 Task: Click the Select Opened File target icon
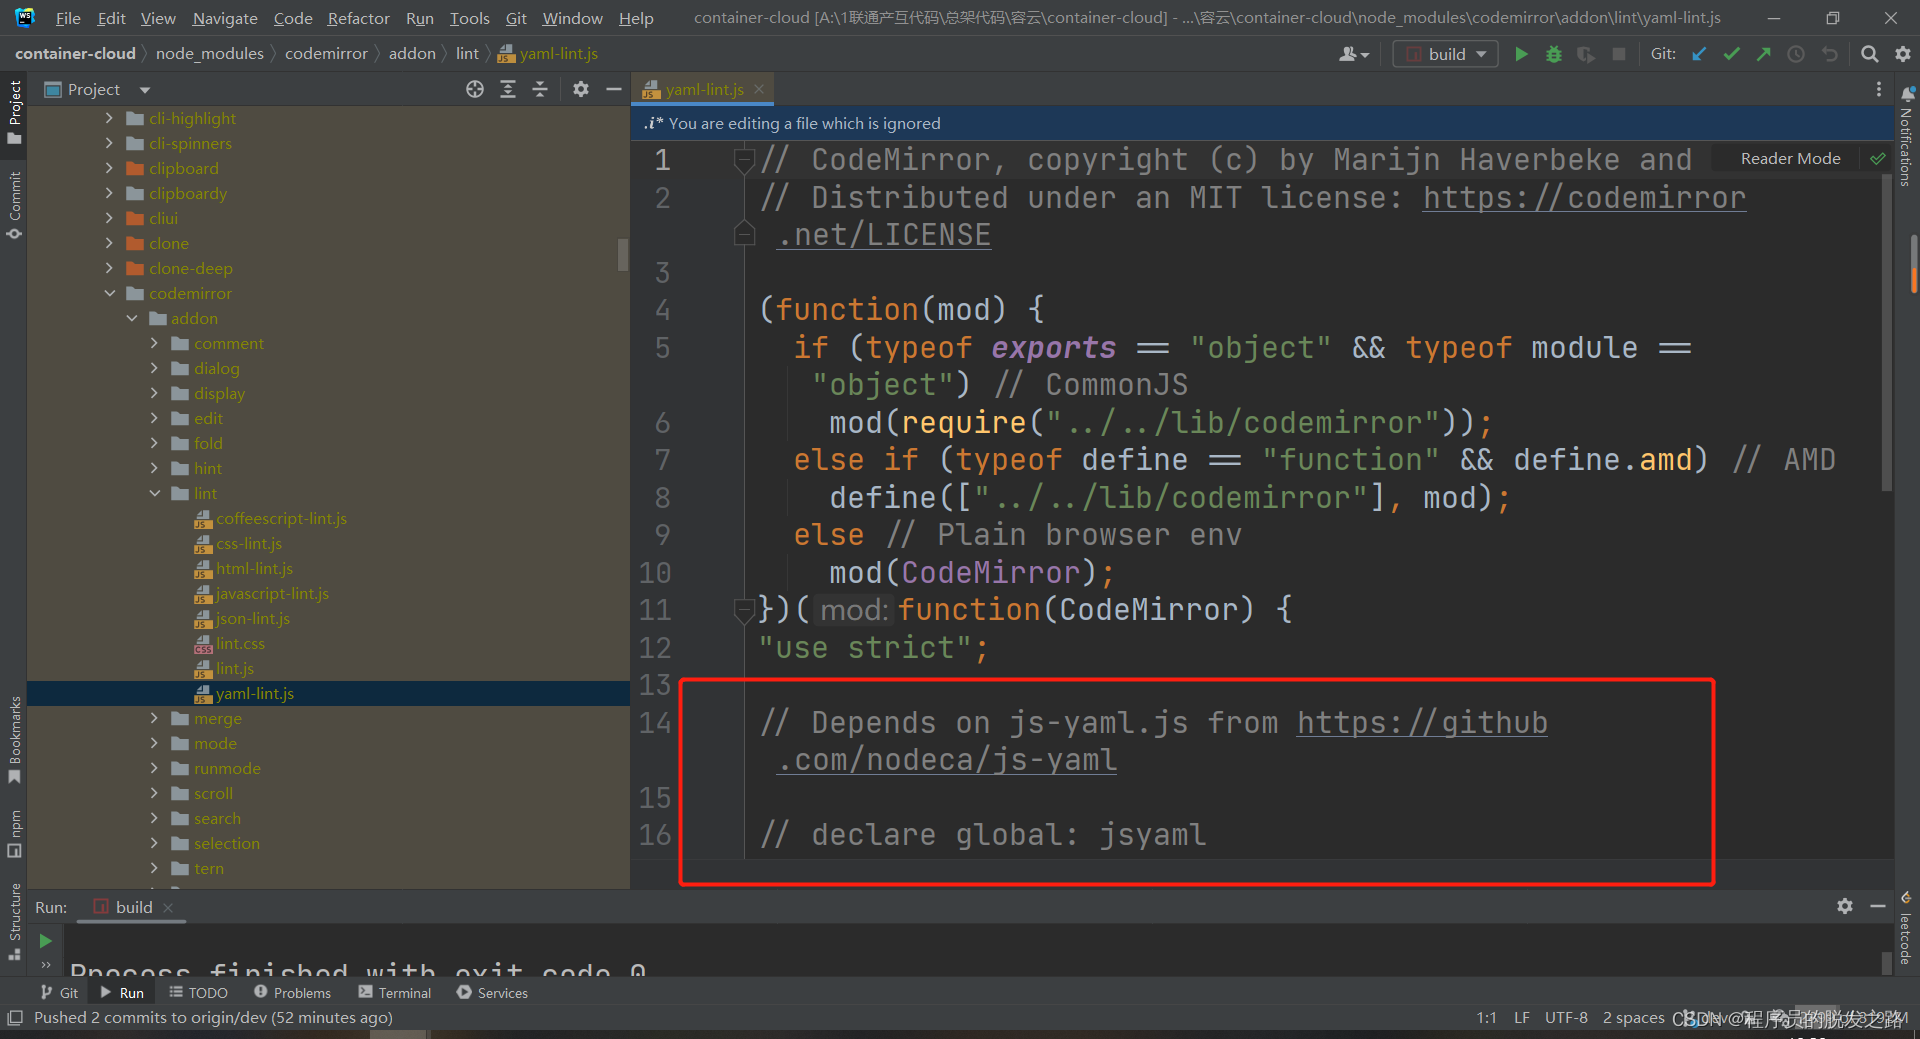475,89
